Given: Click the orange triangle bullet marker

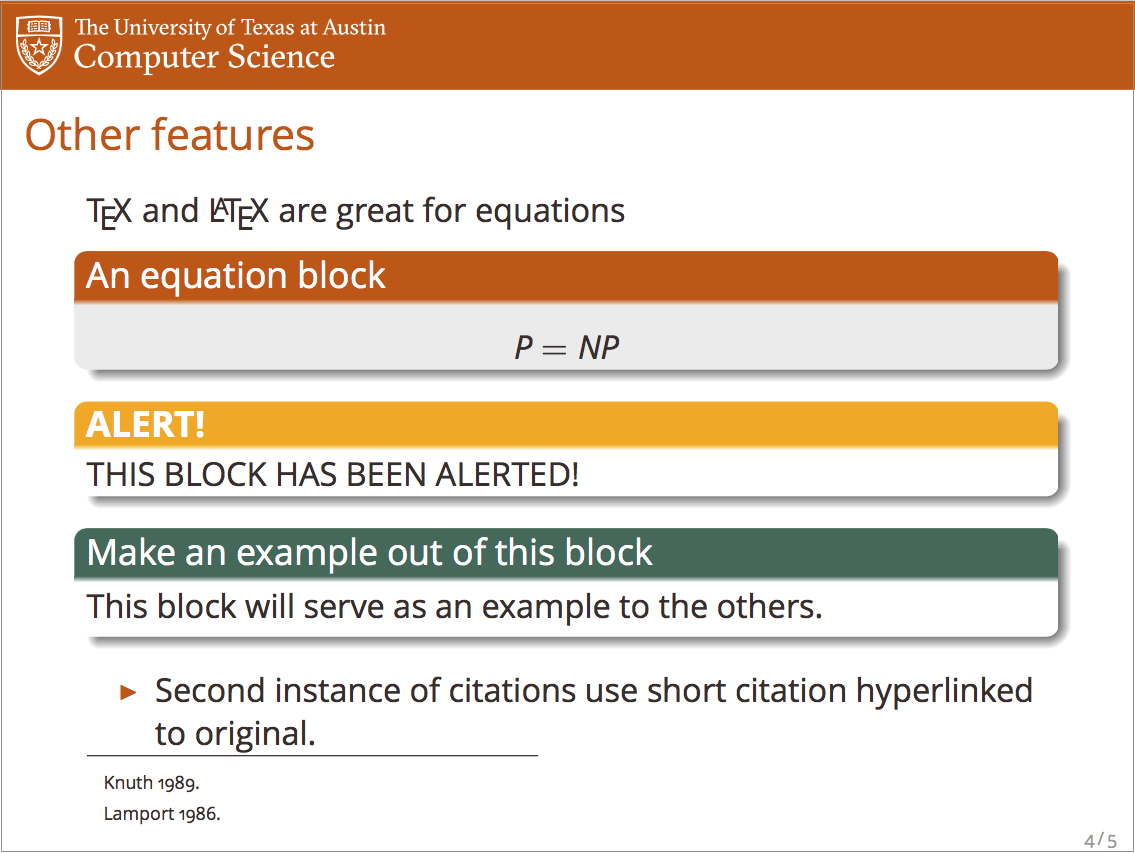Looking at the screenshot, I should pyautogui.click(x=128, y=692).
